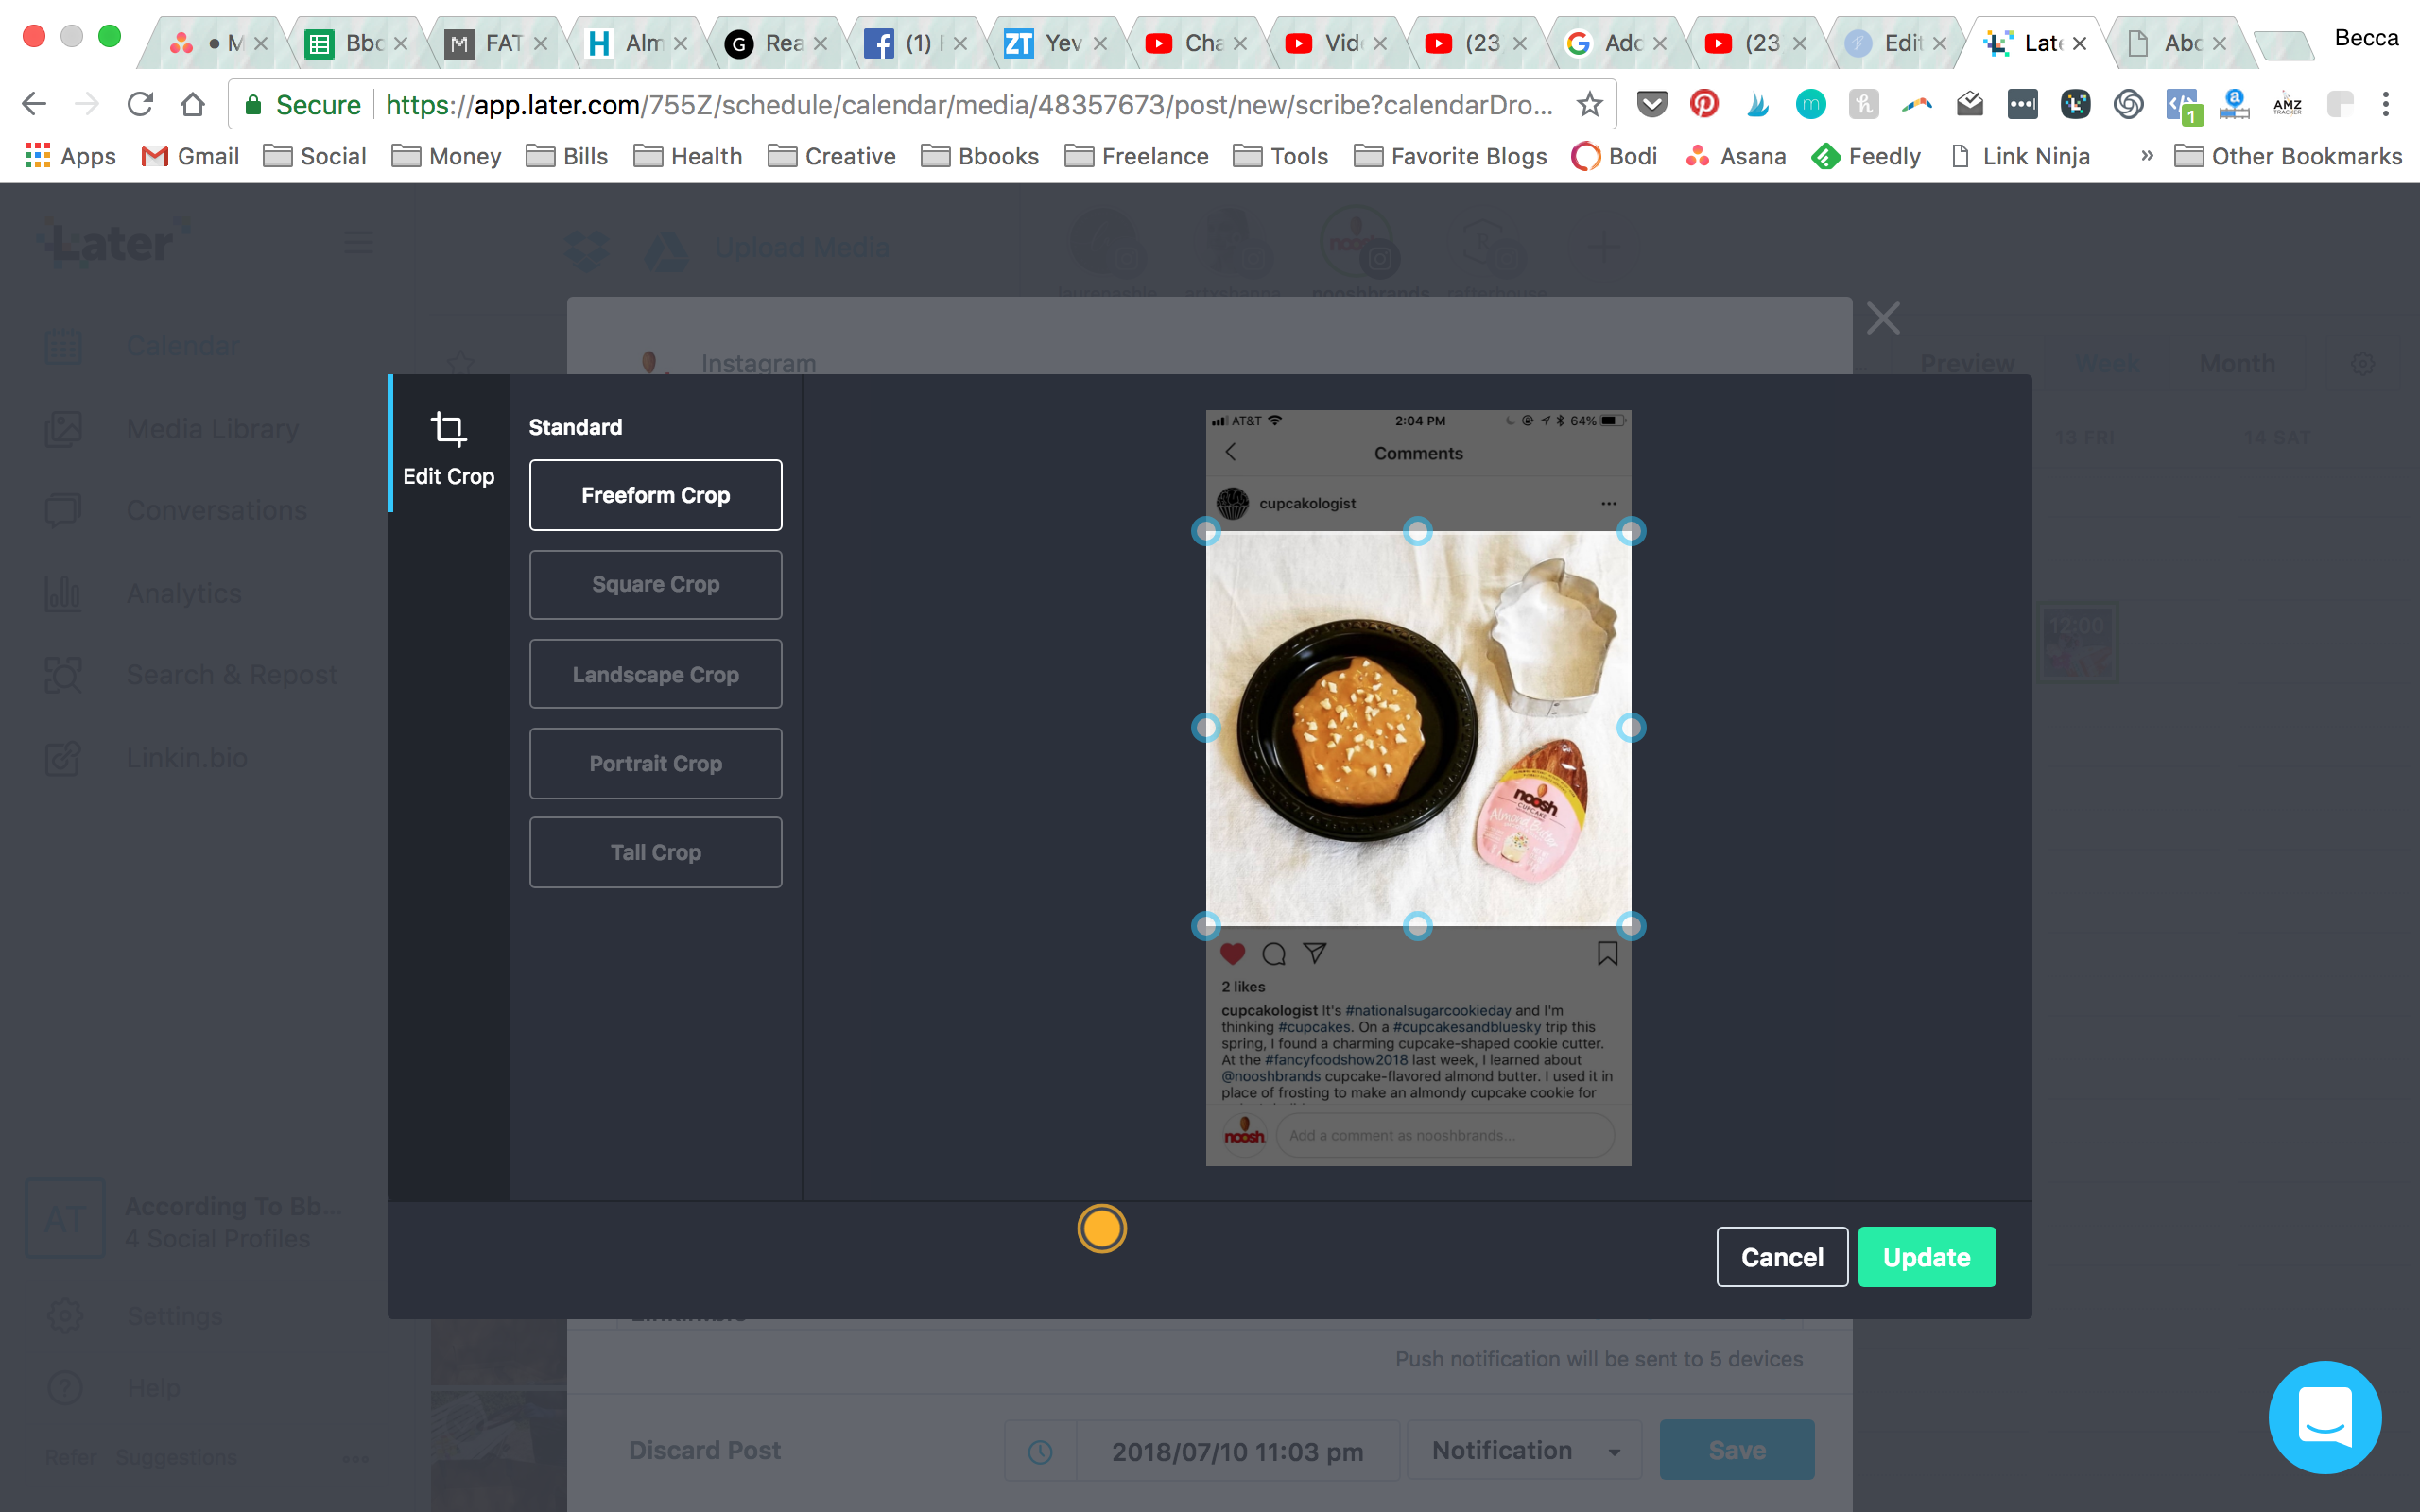
Task: Click the address bar URL
Action: click(x=968, y=104)
